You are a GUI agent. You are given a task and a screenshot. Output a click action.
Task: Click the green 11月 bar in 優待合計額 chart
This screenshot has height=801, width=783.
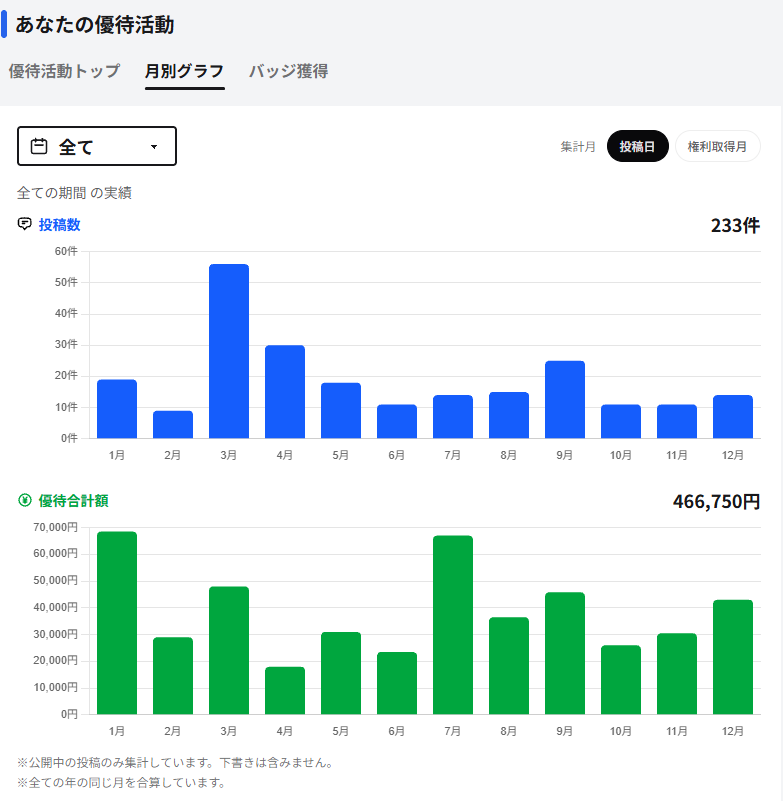pyautogui.click(x=677, y=673)
